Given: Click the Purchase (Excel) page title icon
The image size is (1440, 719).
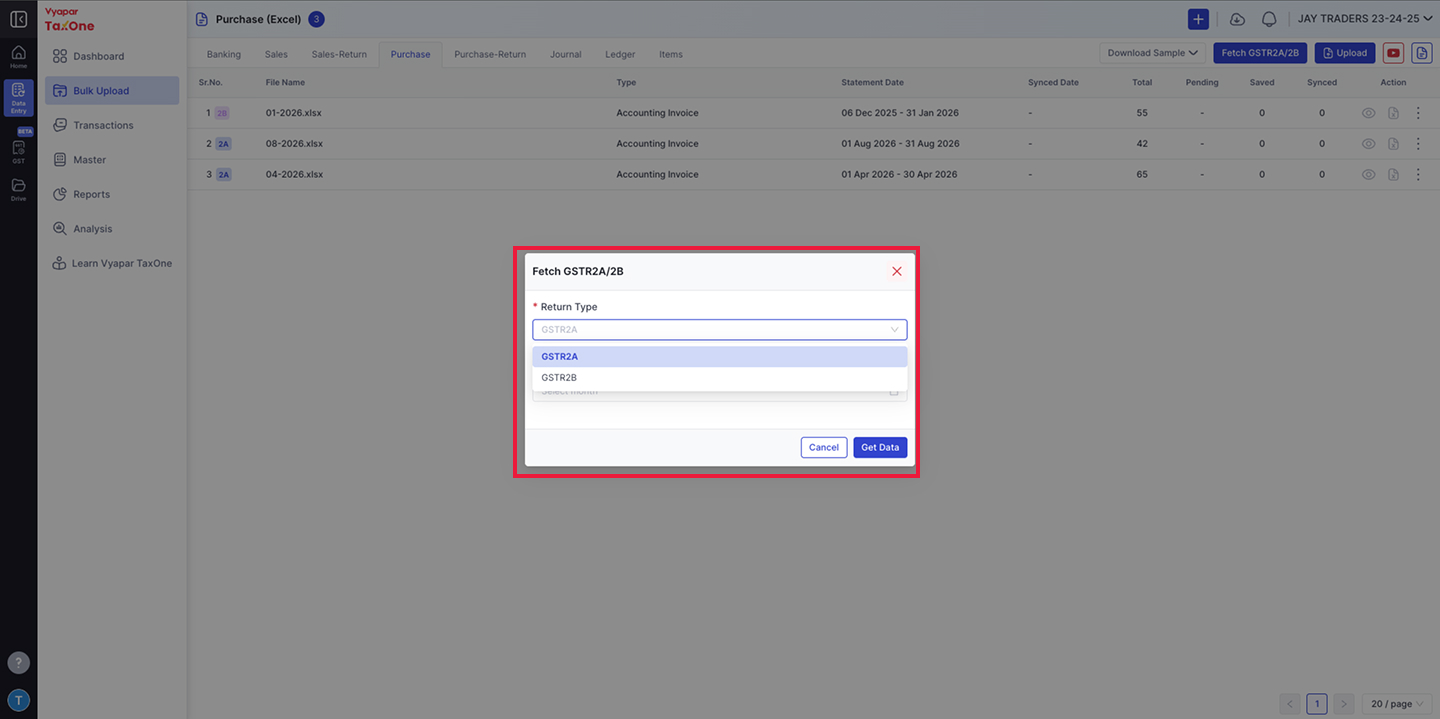Looking at the screenshot, I should tap(202, 19).
